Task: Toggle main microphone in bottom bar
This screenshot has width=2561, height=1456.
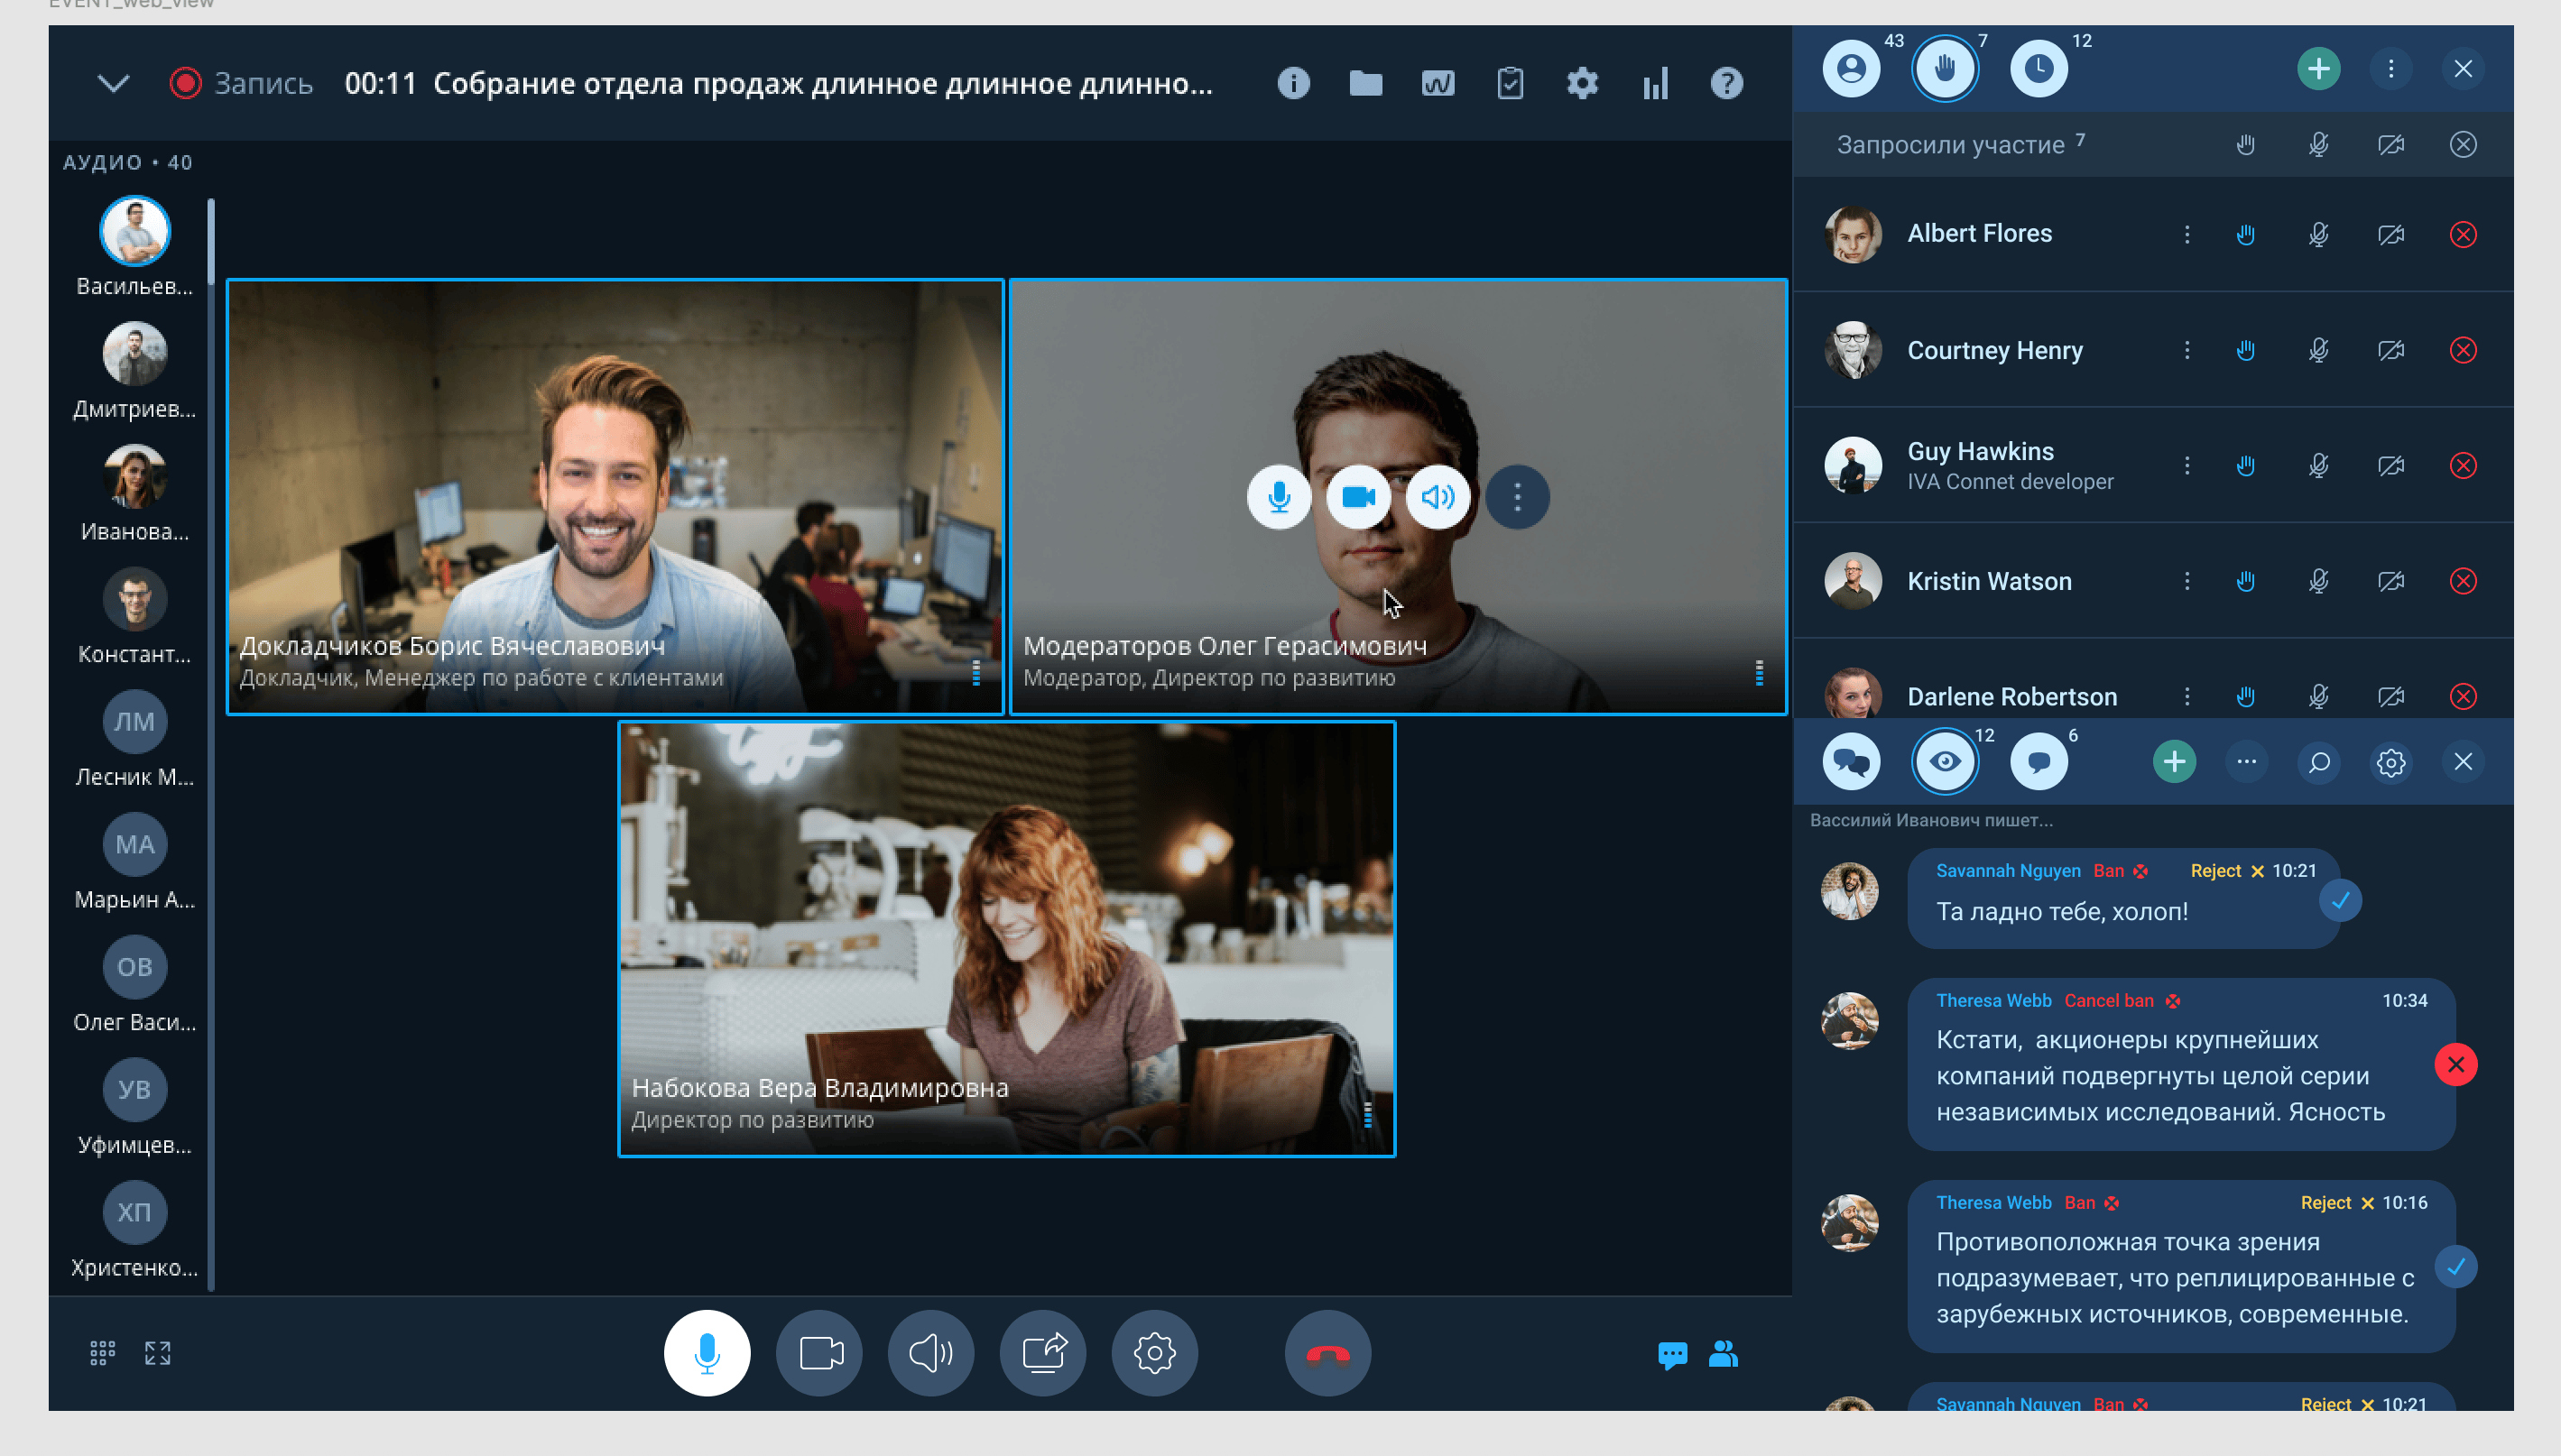Action: point(707,1353)
